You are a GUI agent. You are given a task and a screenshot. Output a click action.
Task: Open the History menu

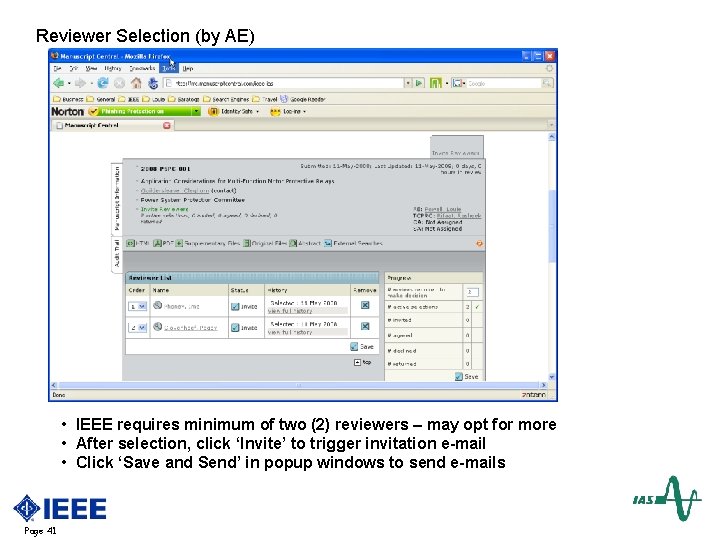point(112,68)
